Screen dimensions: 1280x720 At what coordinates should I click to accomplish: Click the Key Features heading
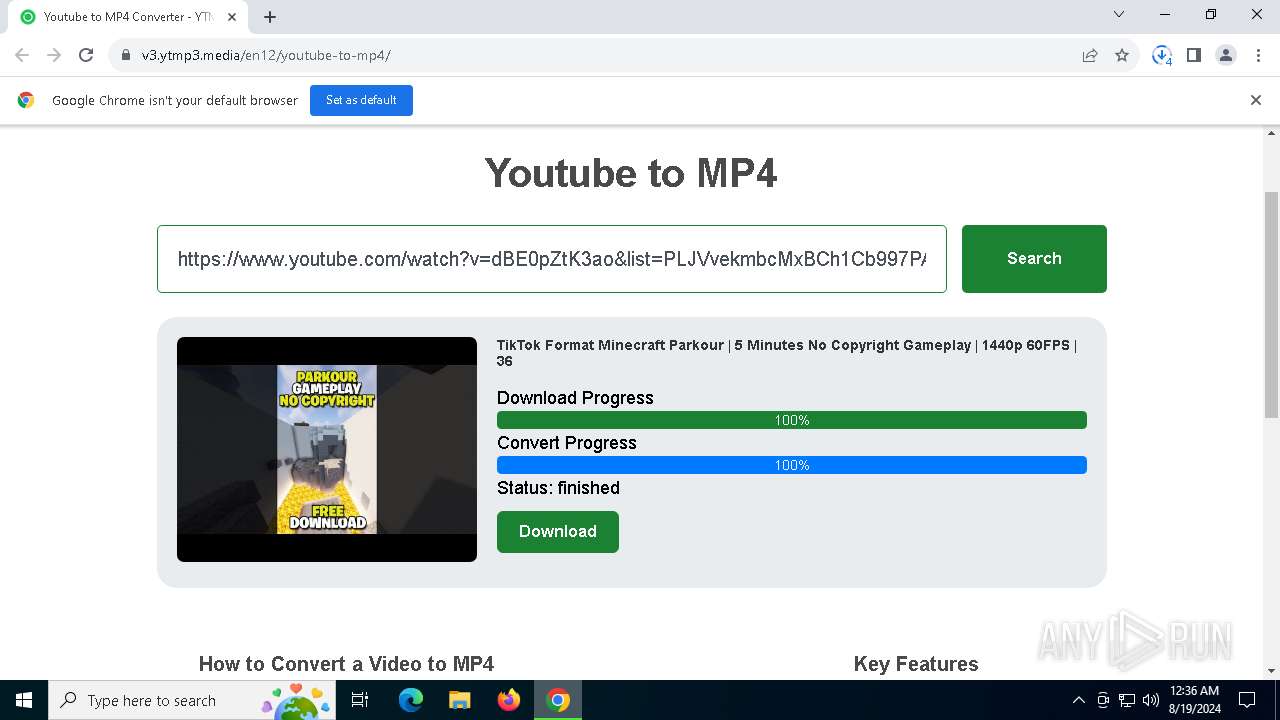click(x=916, y=664)
